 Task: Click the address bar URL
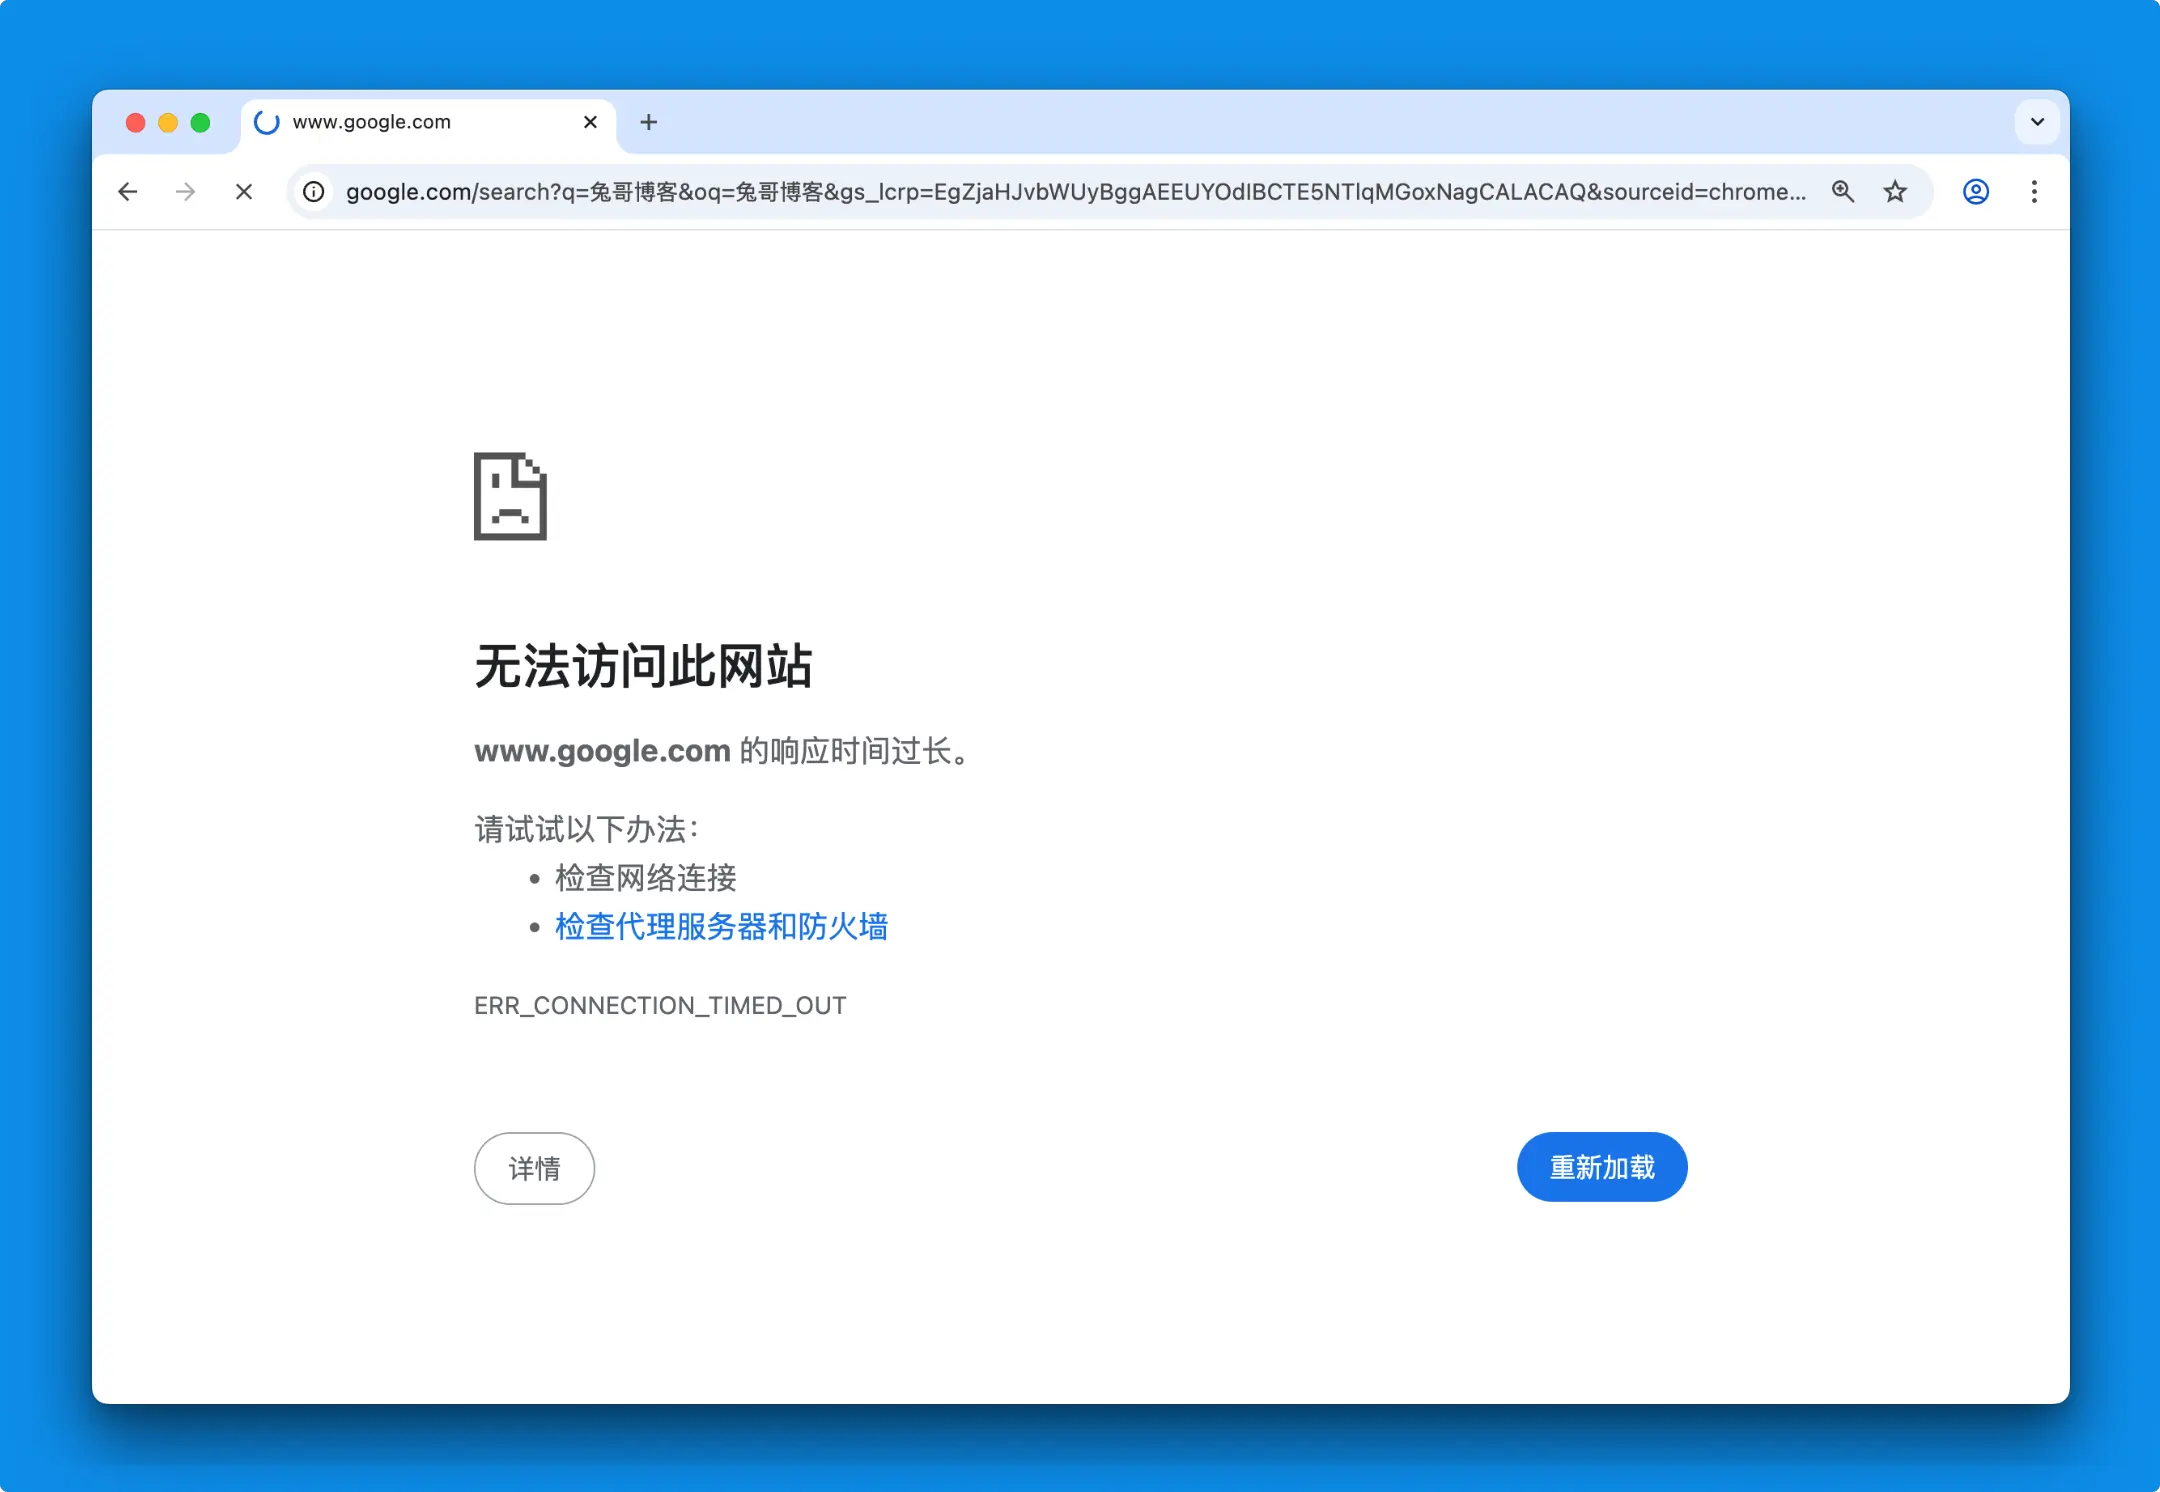pos(1076,191)
